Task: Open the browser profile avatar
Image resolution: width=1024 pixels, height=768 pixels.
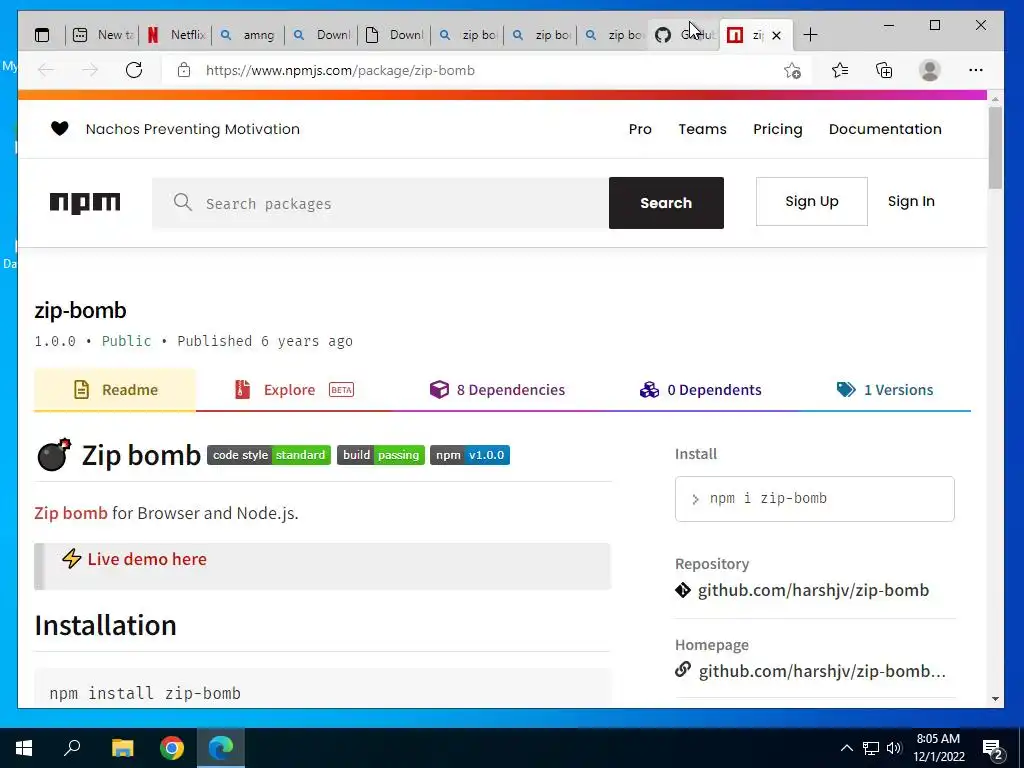Action: (x=929, y=70)
